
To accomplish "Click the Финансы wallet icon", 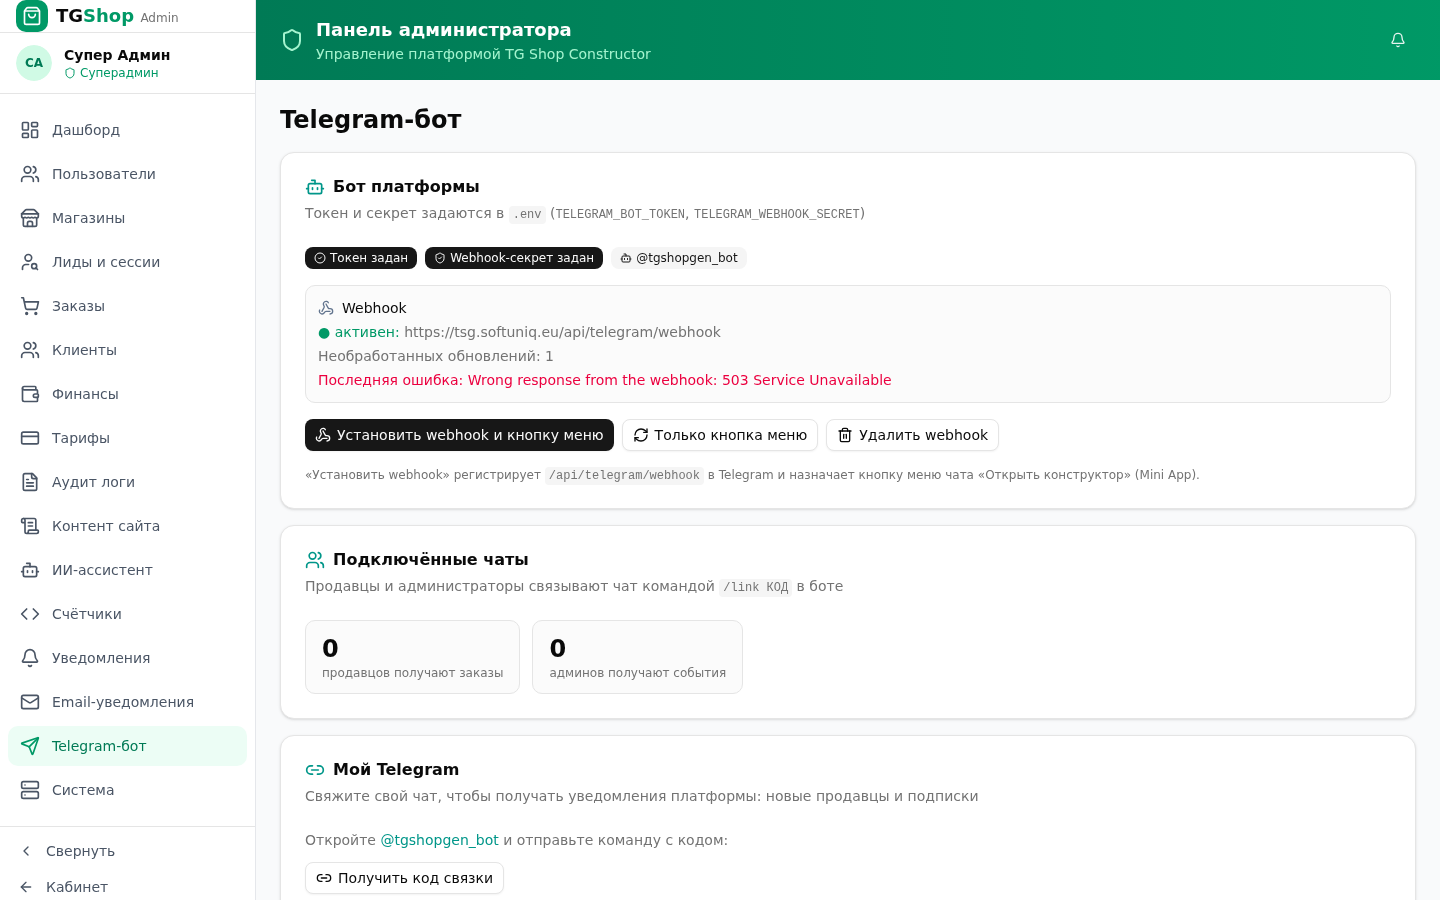I will [x=30, y=394].
